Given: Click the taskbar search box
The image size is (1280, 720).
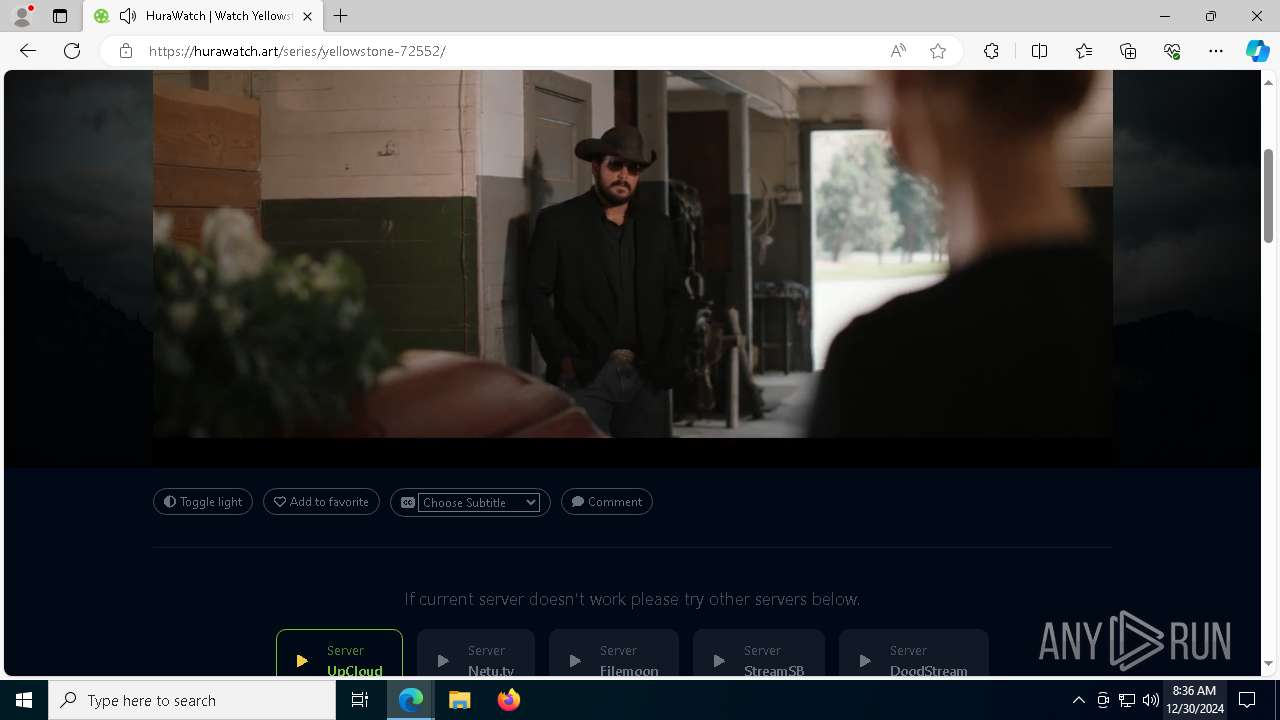Looking at the screenshot, I should pos(192,700).
